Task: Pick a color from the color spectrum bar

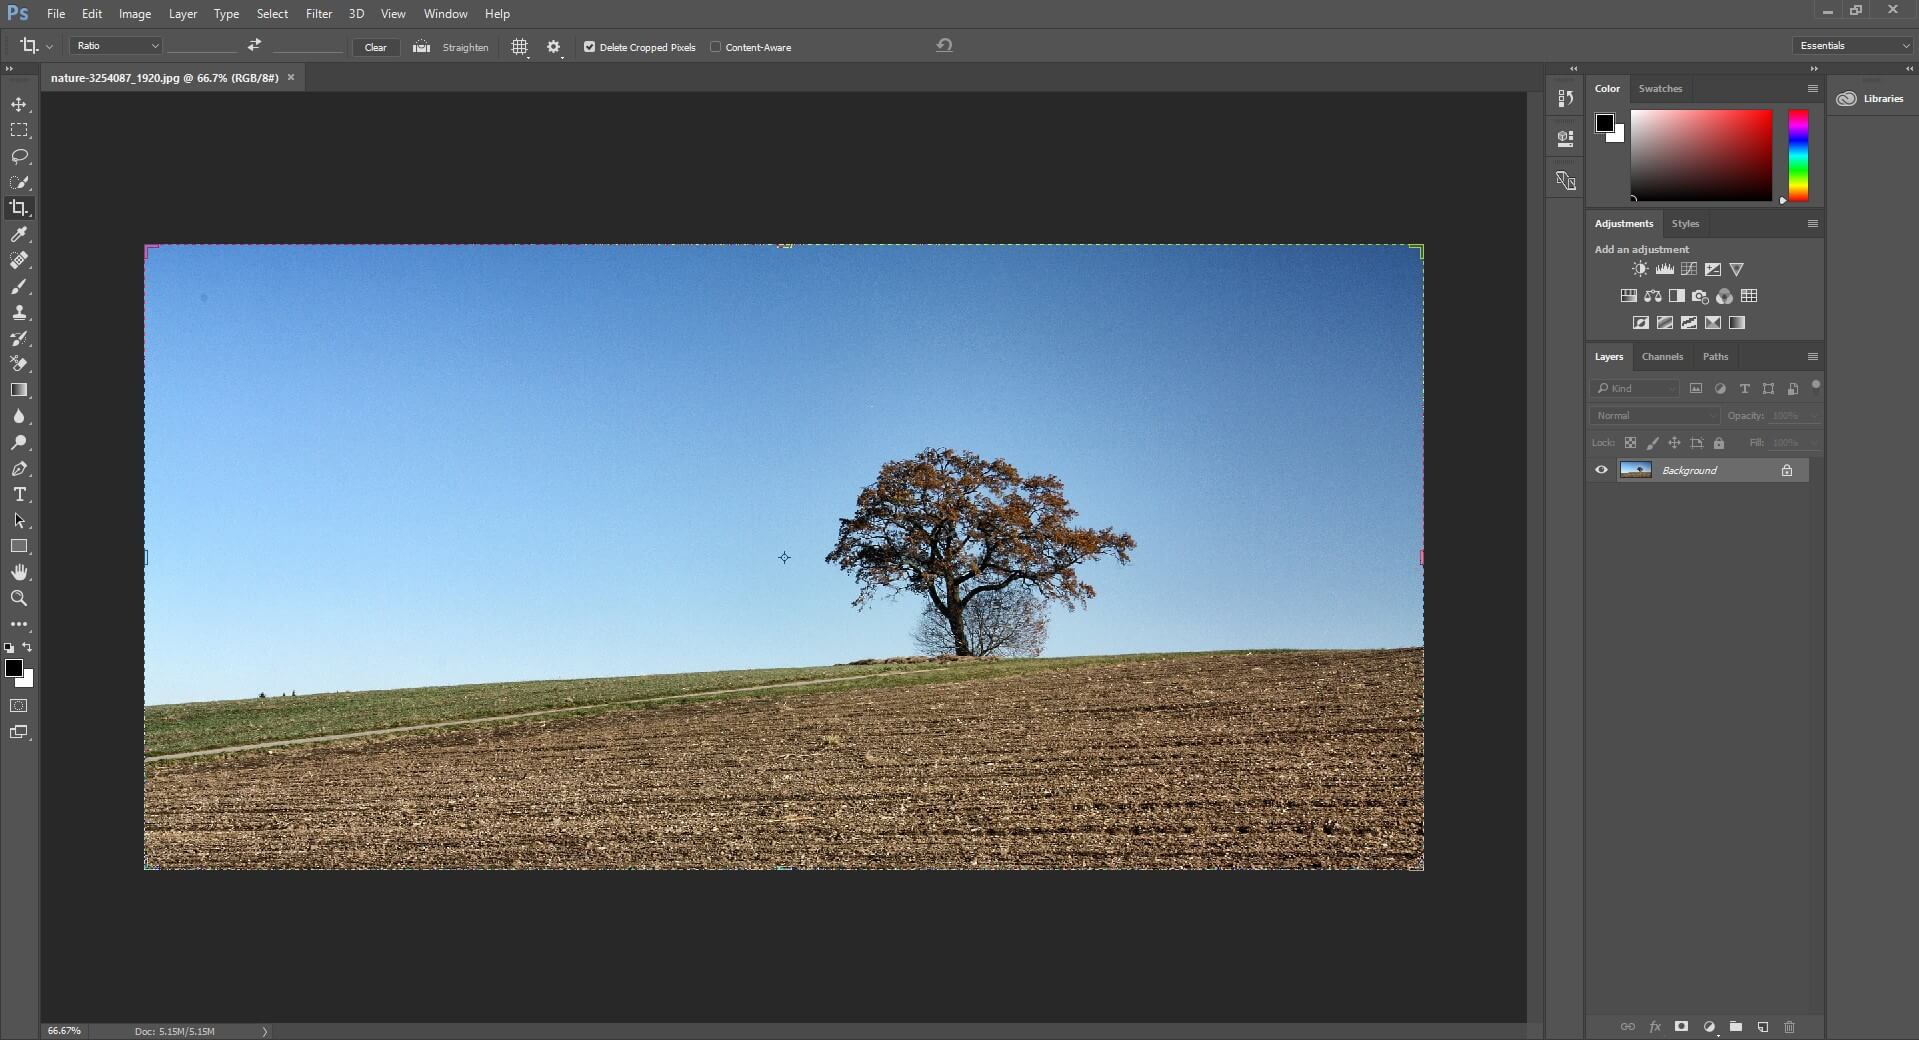Action: coord(1797,155)
